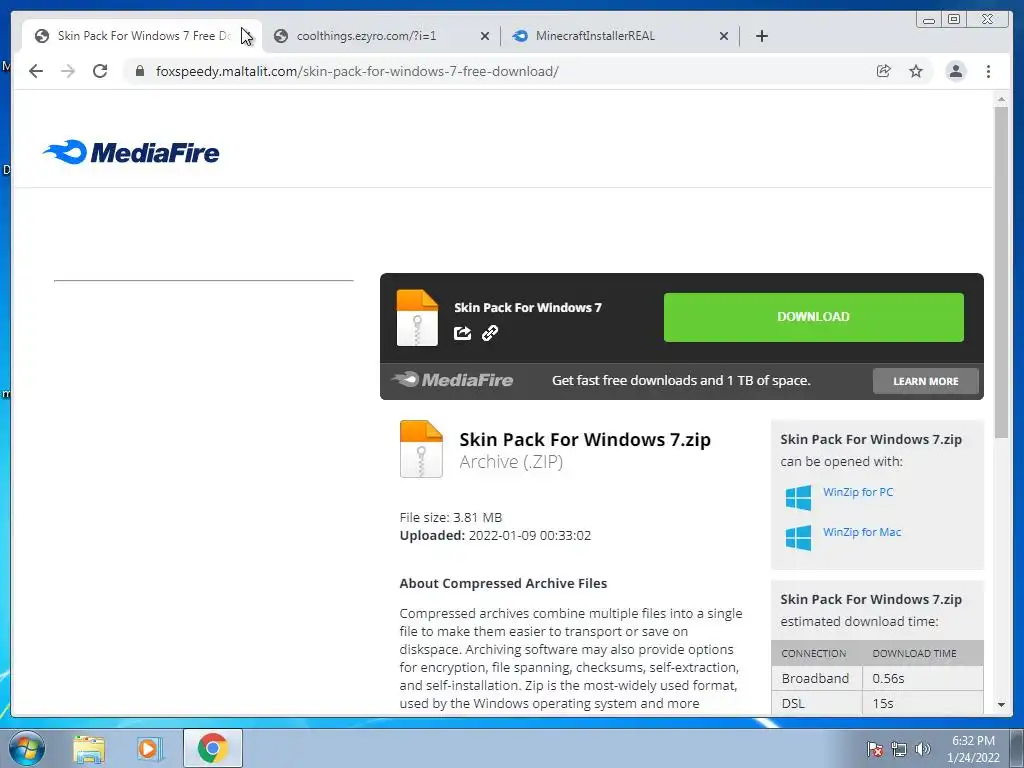The width and height of the screenshot is (1024, 768).
Task: Click the Windows logo next to WinZip for PC
Action: pos(798,498)
